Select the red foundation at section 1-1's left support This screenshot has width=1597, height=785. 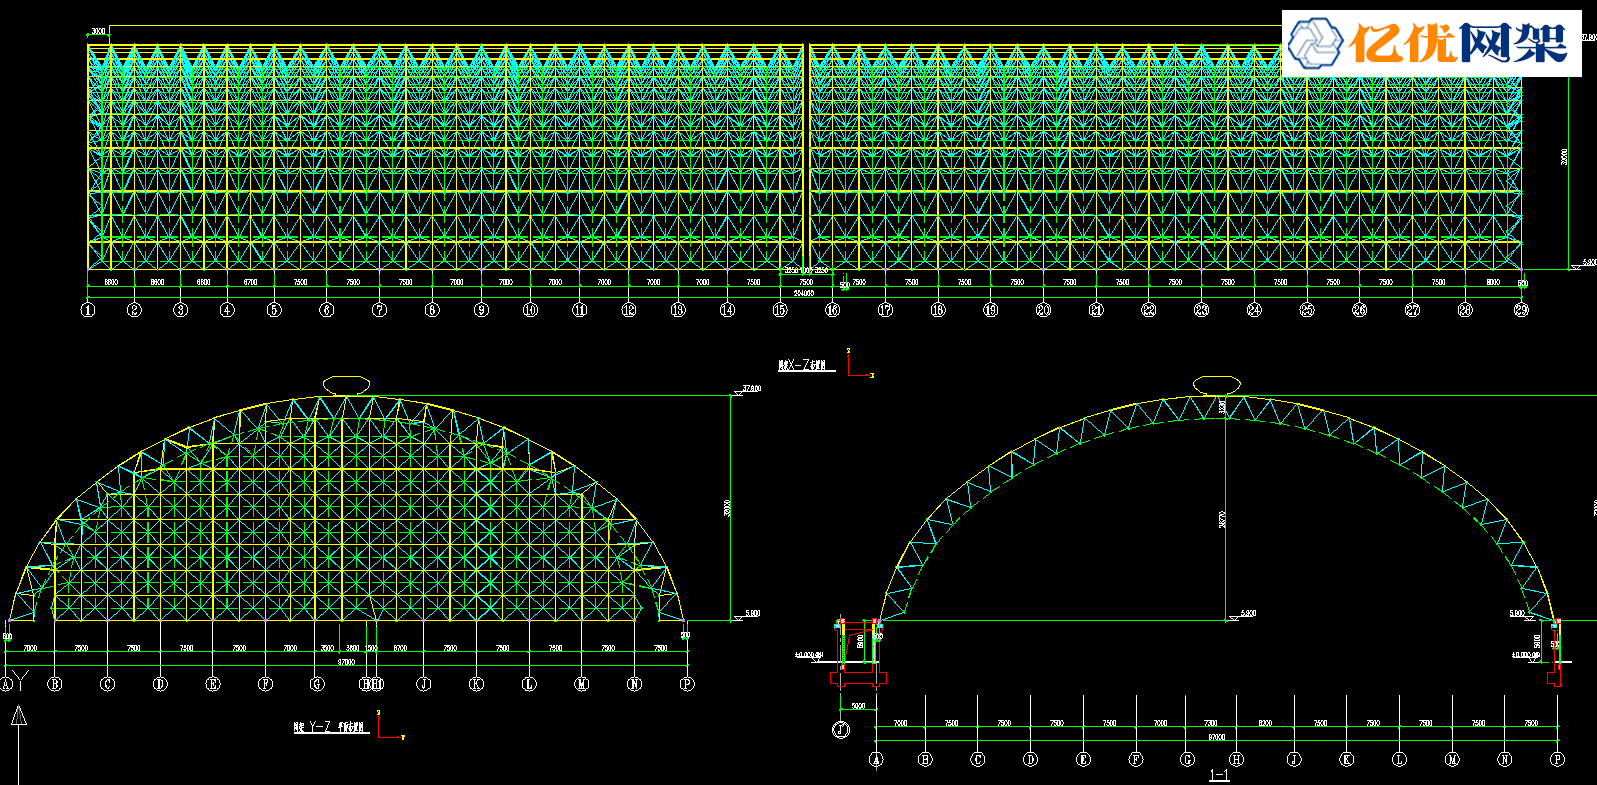(x=858, y=678)
